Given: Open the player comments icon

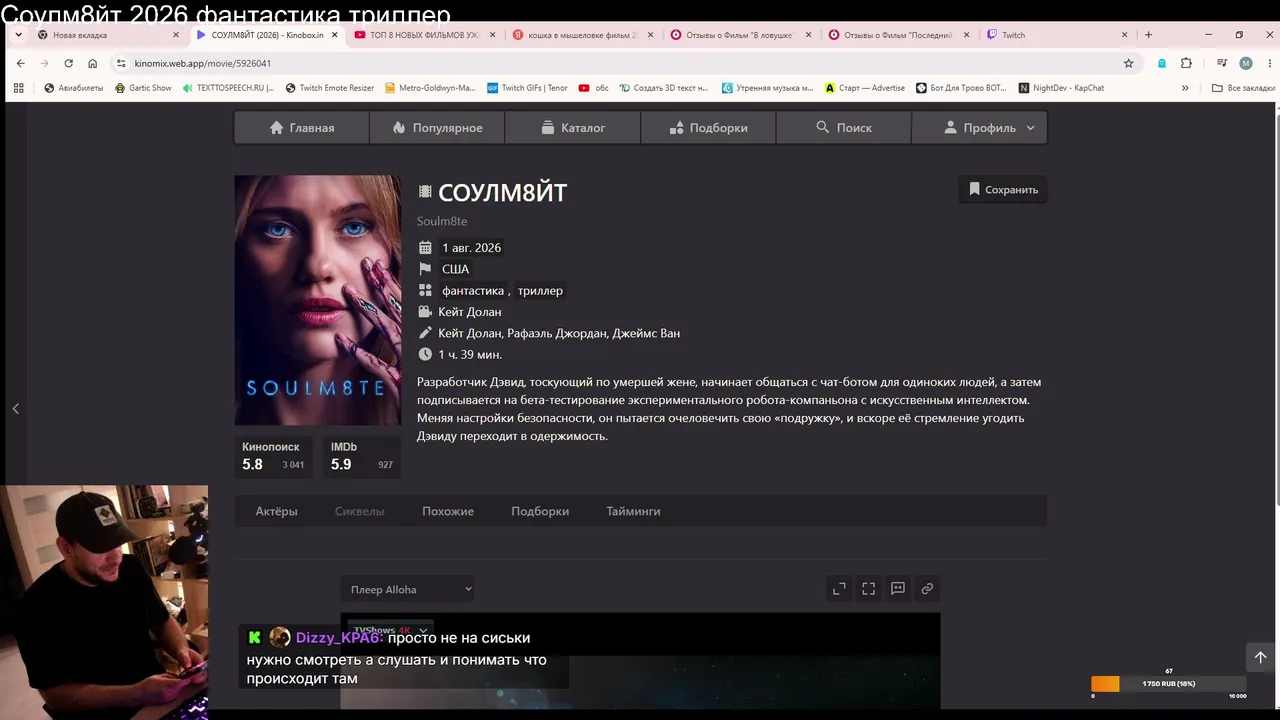Looking at the screenshot, I should [x=898, y=589].
